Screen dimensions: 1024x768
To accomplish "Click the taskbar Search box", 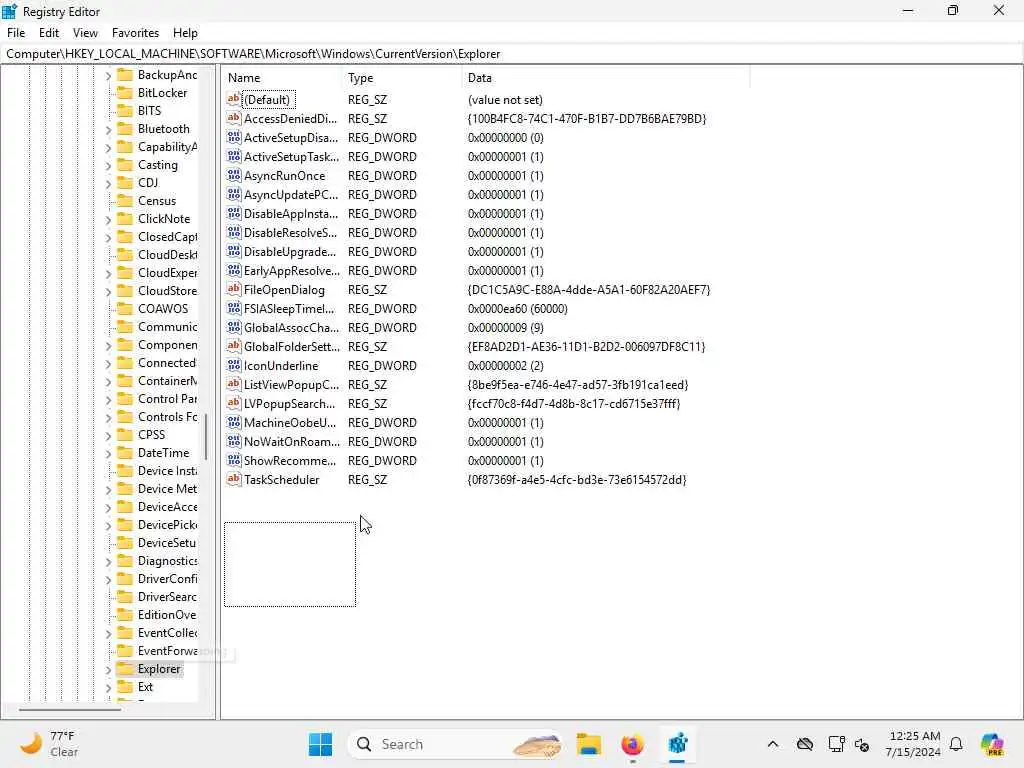I will click(x=456, y=744).
